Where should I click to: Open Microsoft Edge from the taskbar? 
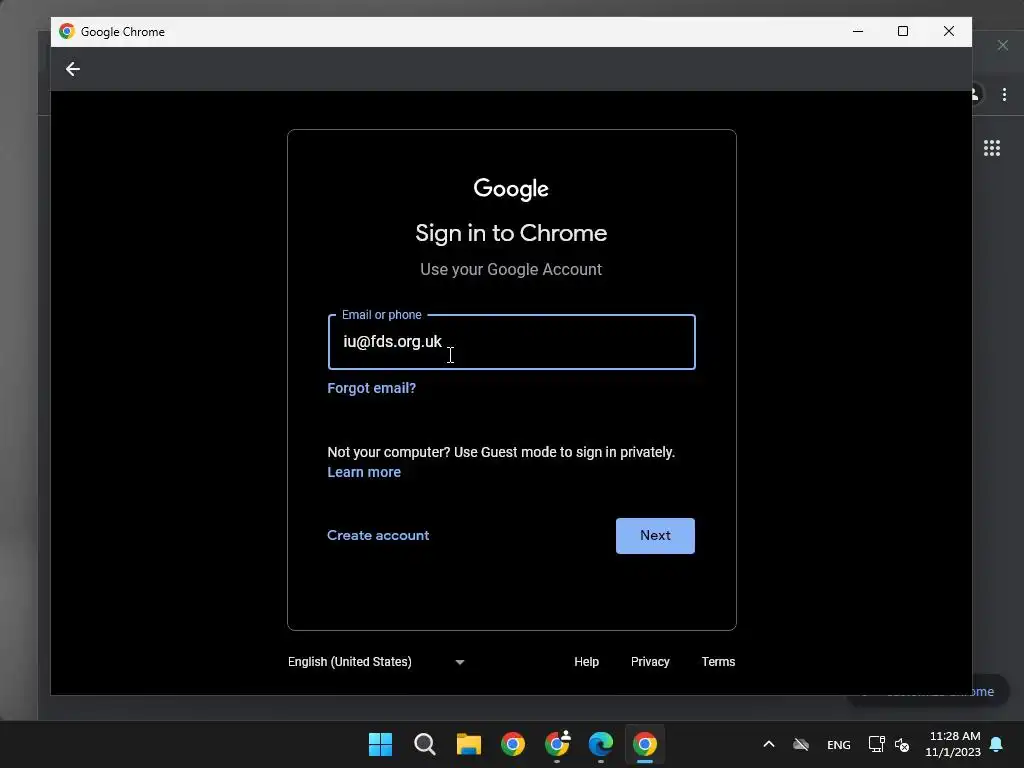601,744
